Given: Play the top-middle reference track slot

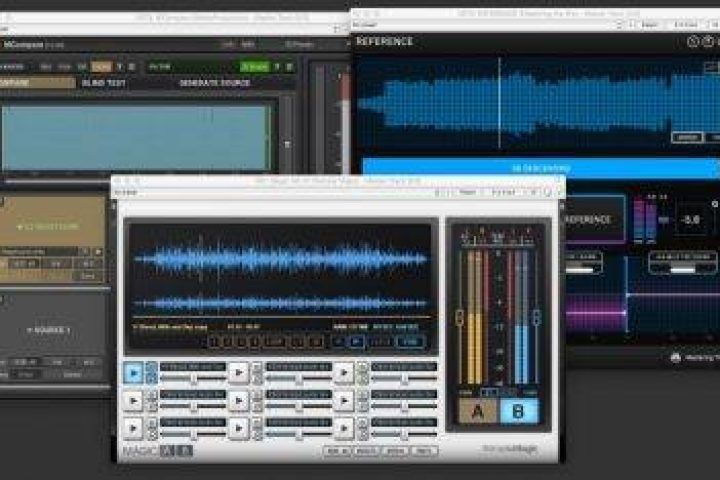Looking at the screenshot, I should (238, 373).
